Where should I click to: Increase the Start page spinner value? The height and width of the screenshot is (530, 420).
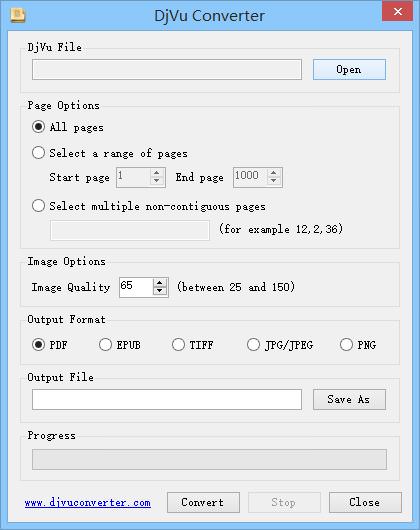pos(156,172)
